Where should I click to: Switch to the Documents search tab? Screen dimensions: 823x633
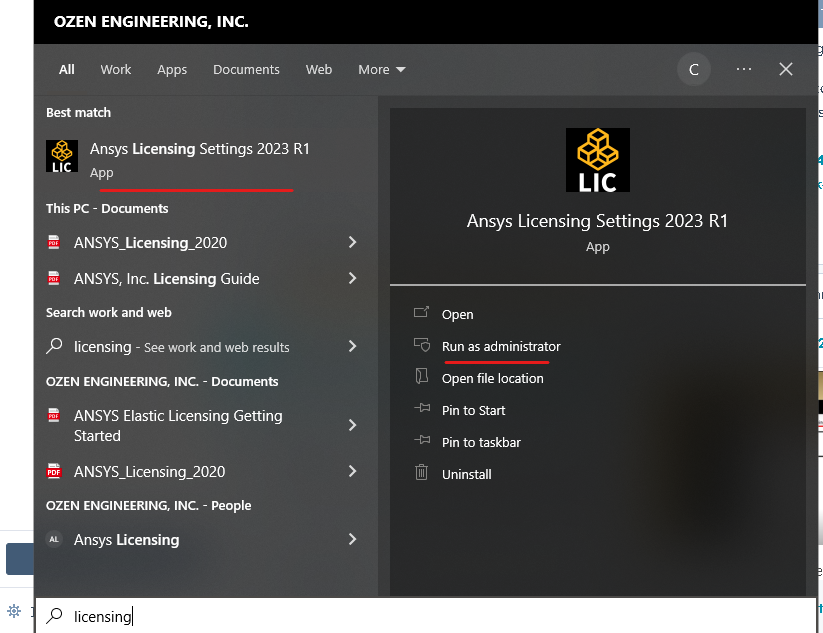[x=246, y=69]
